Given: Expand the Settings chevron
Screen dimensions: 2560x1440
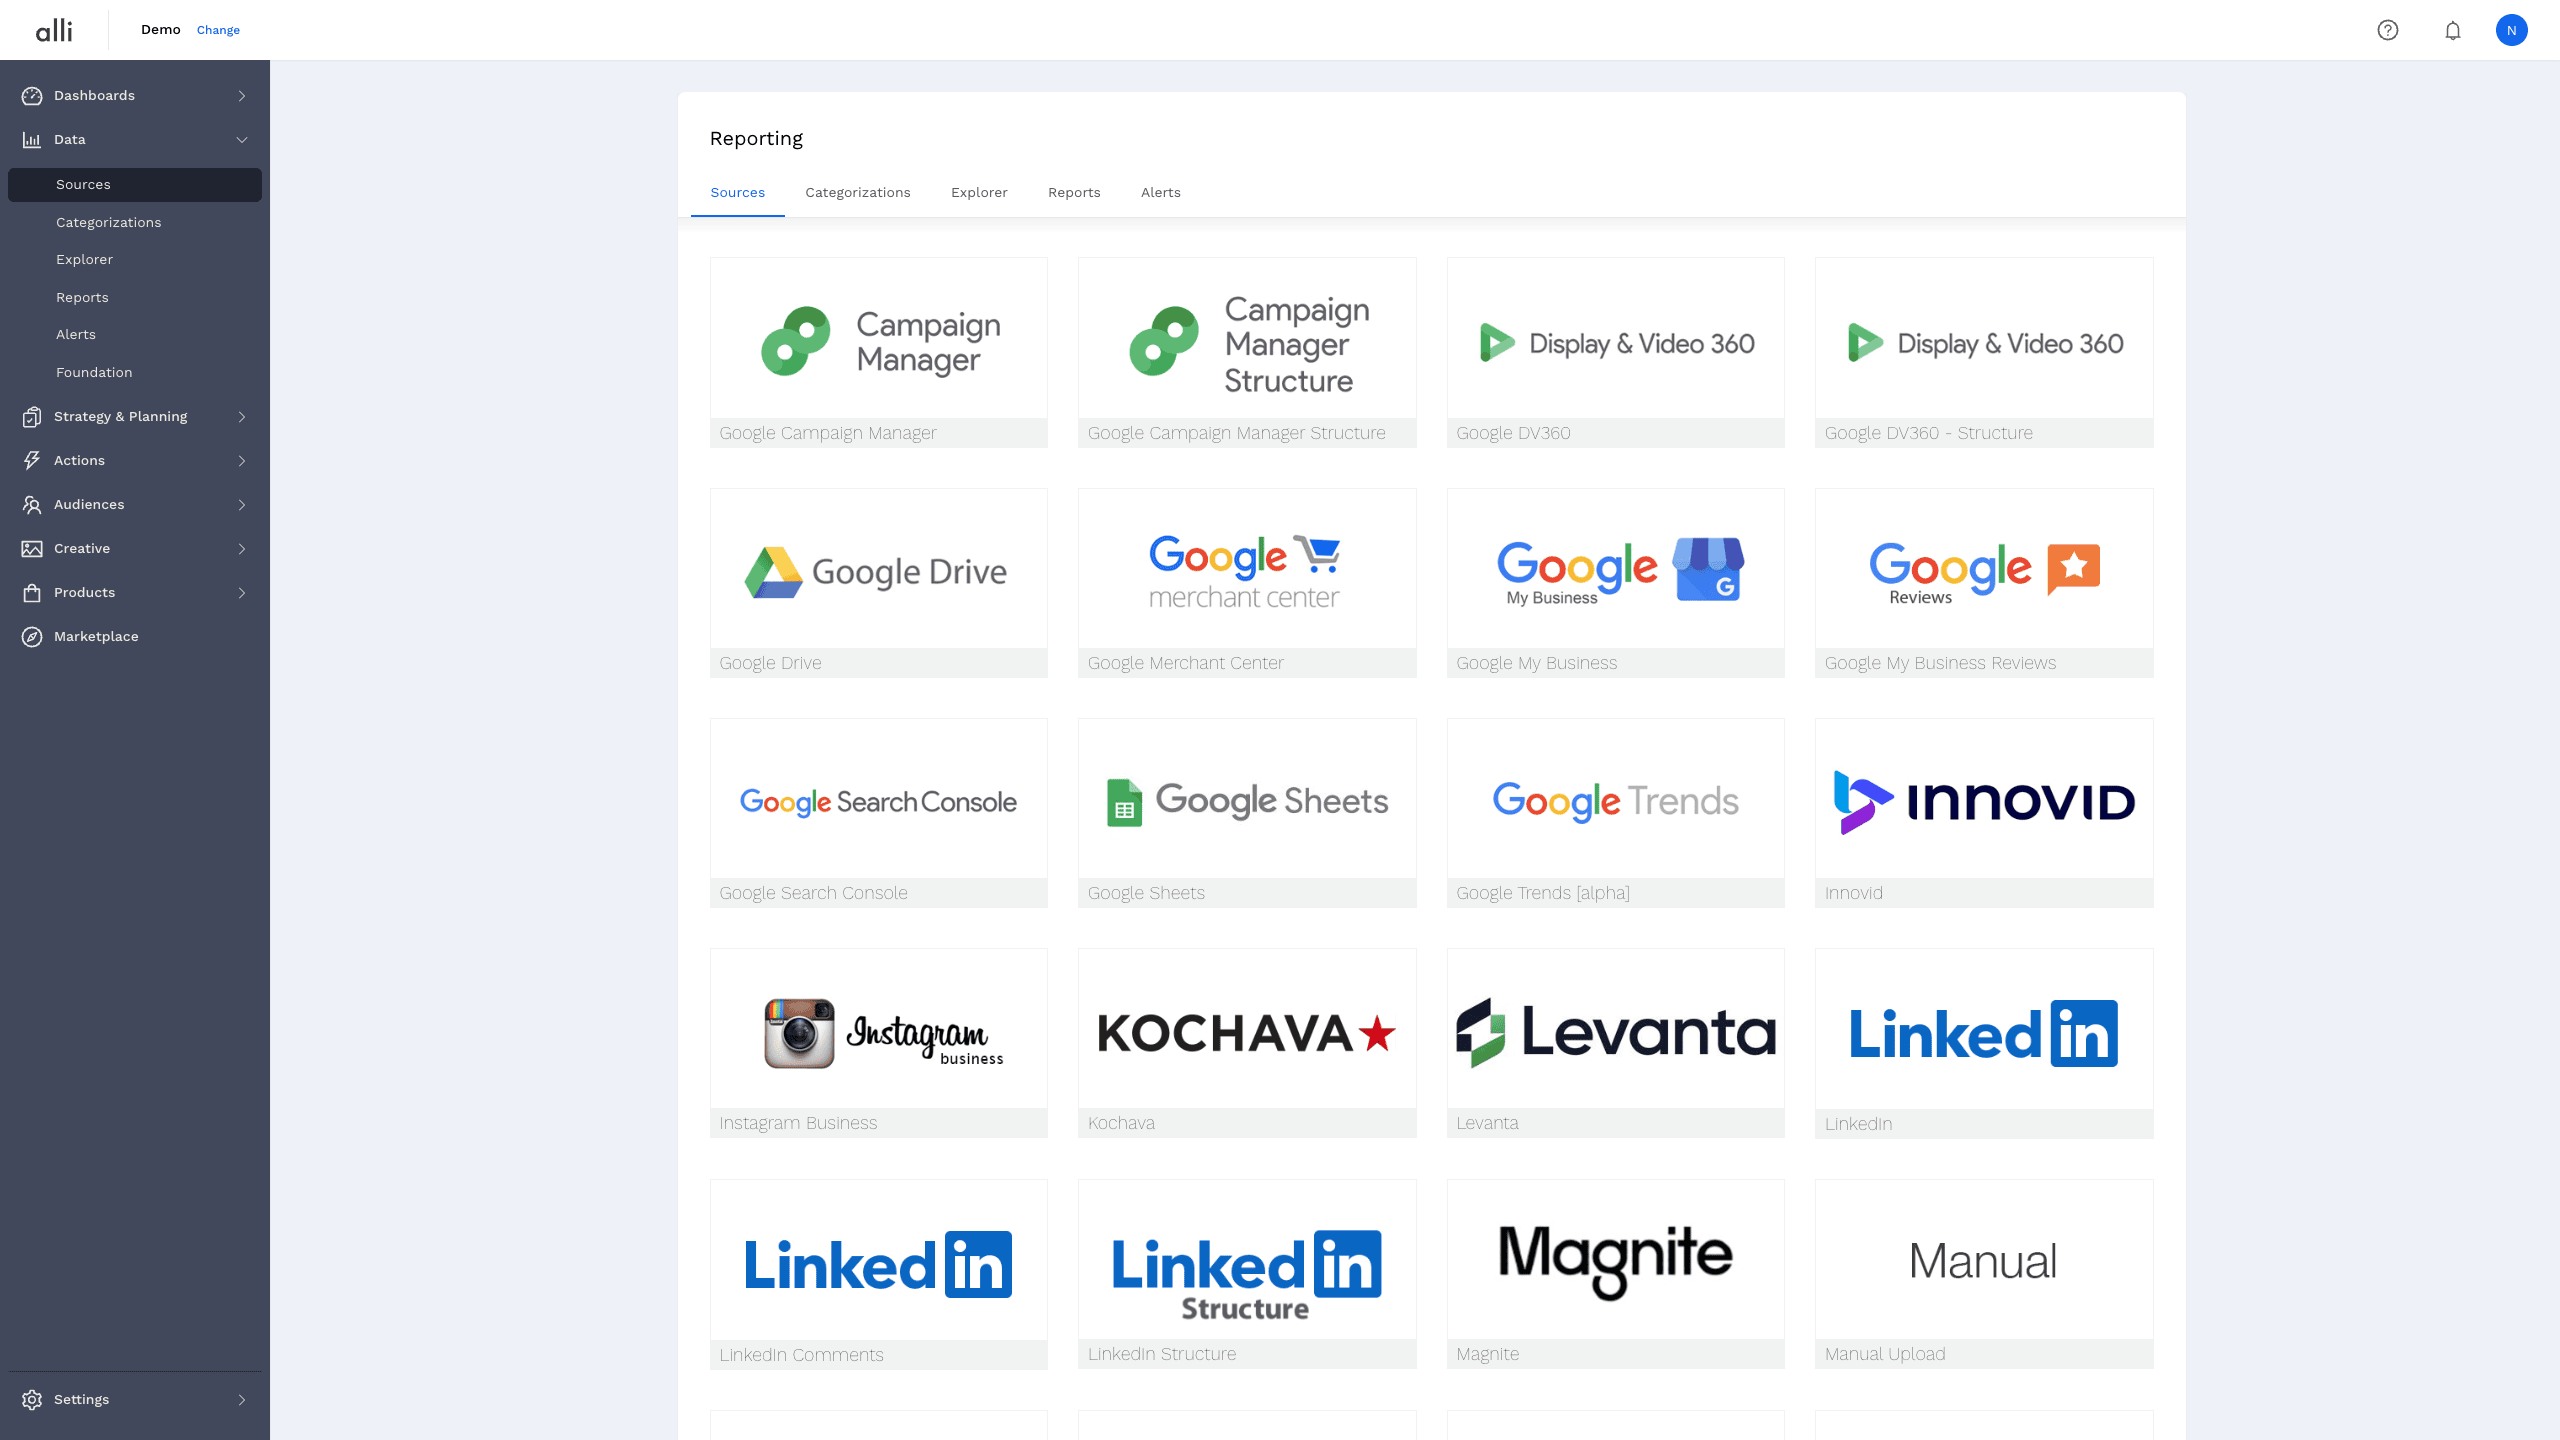Looking at the screenshot, I should pyautogui.click(x=242, y=1400).
